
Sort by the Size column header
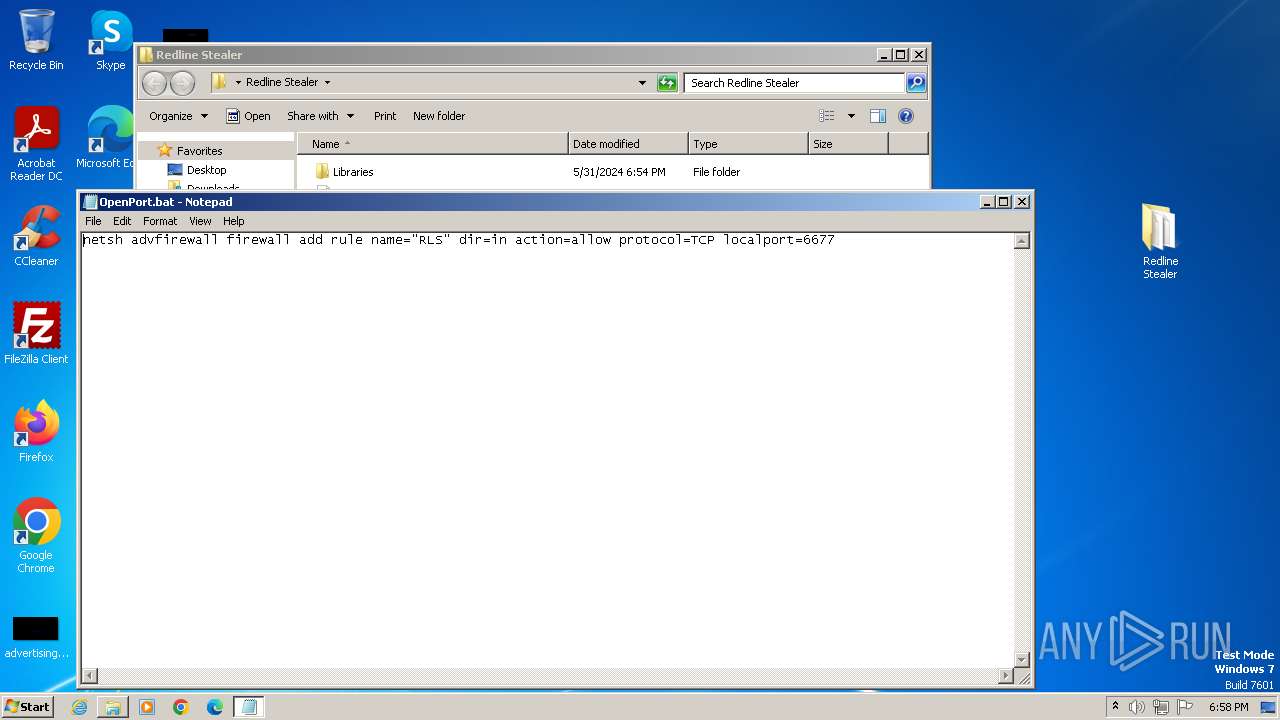[x=848, y=144]
